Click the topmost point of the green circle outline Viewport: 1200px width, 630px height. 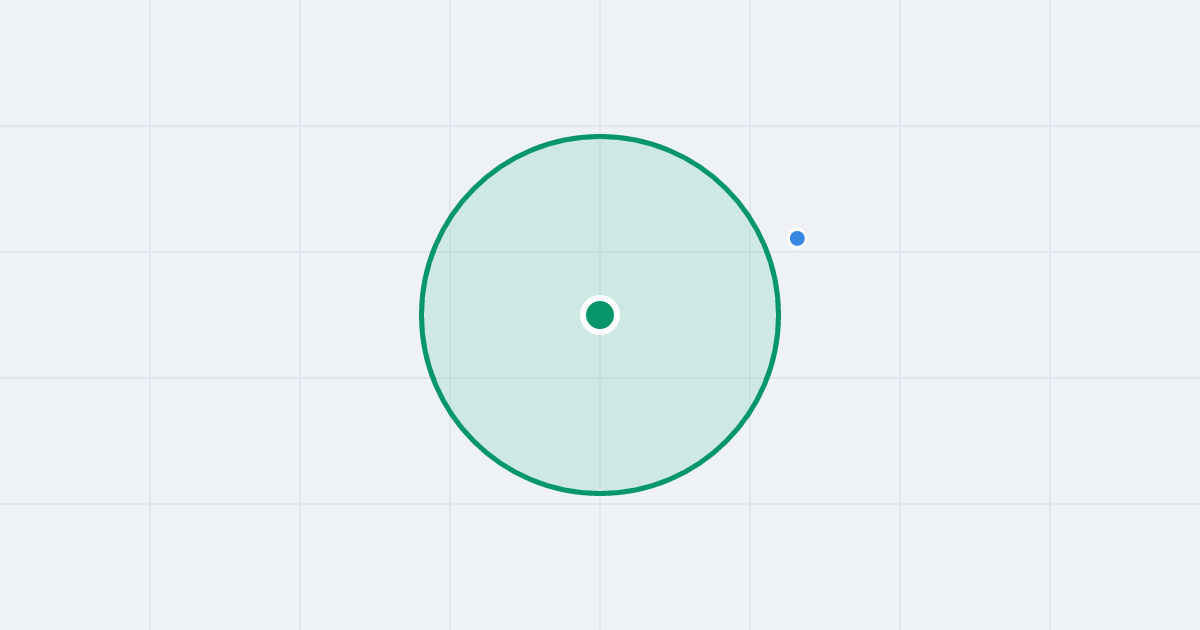pyautogui.click(x=600, y=136)
